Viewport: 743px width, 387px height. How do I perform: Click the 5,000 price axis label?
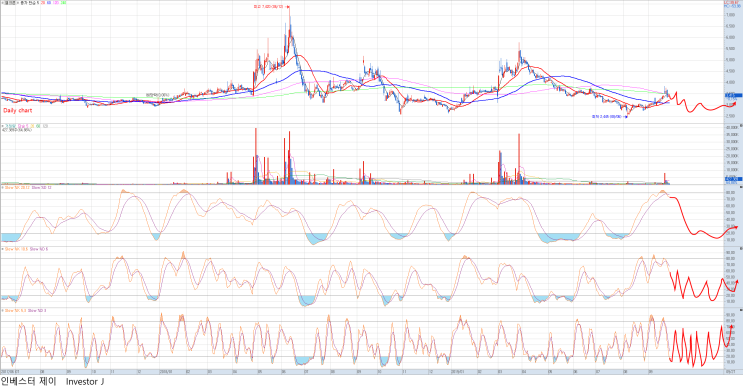730,60
